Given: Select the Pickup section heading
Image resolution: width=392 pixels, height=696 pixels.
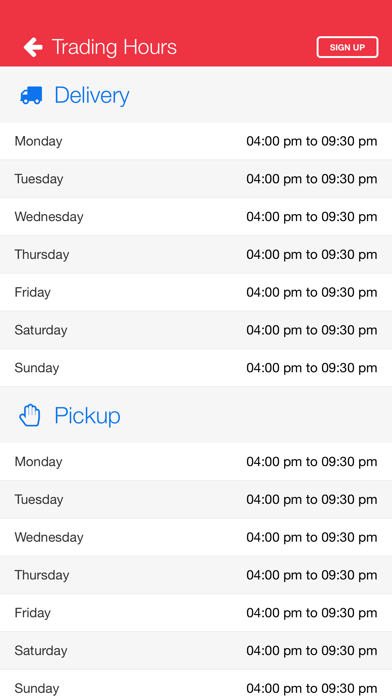Looking at the screenshot, I should point(87,416).
